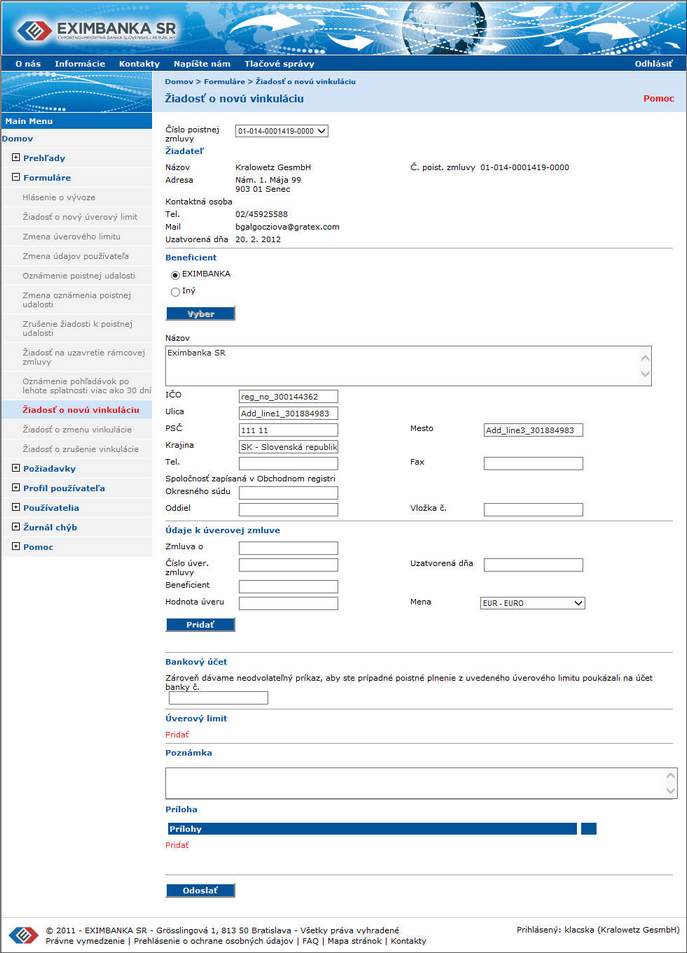Click the Ulica input field
Viewport: 687px width, 953px height.
288,413
